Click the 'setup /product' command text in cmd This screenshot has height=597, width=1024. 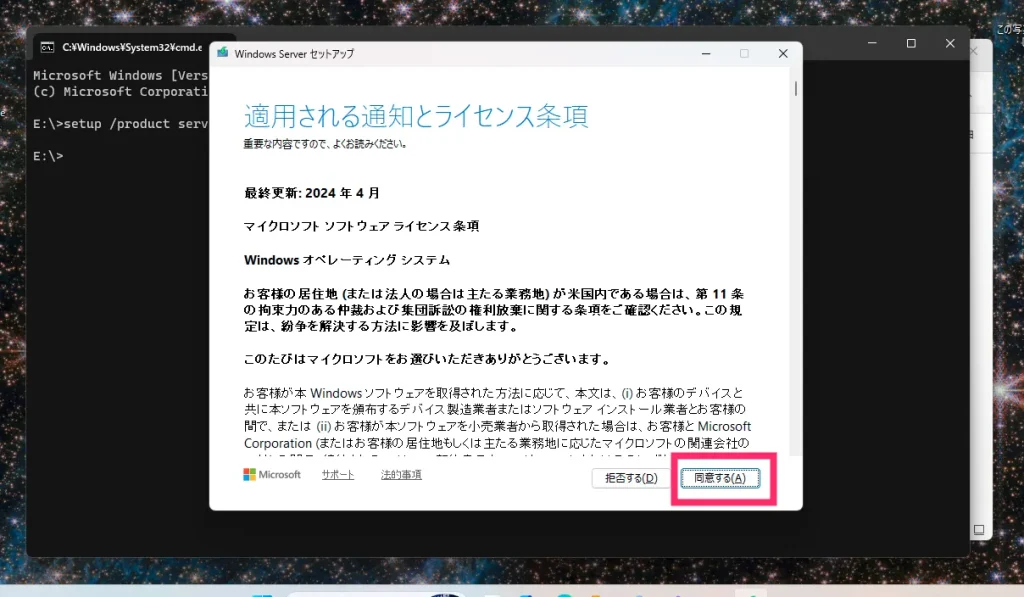click(116, 124)
